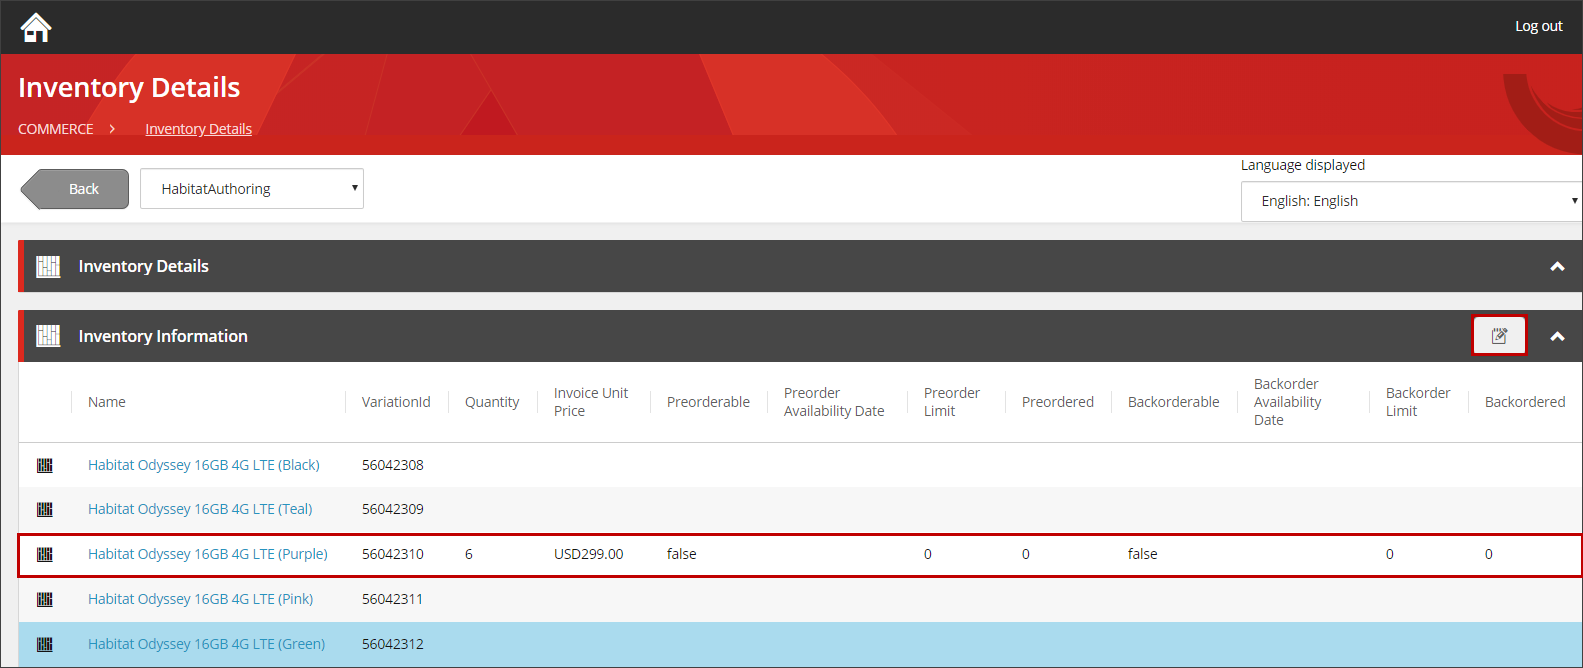This screenshot has width=1583, height=668.
Task: Click the COMMERCE breadcrumb
Action: (x=56, y=129)
